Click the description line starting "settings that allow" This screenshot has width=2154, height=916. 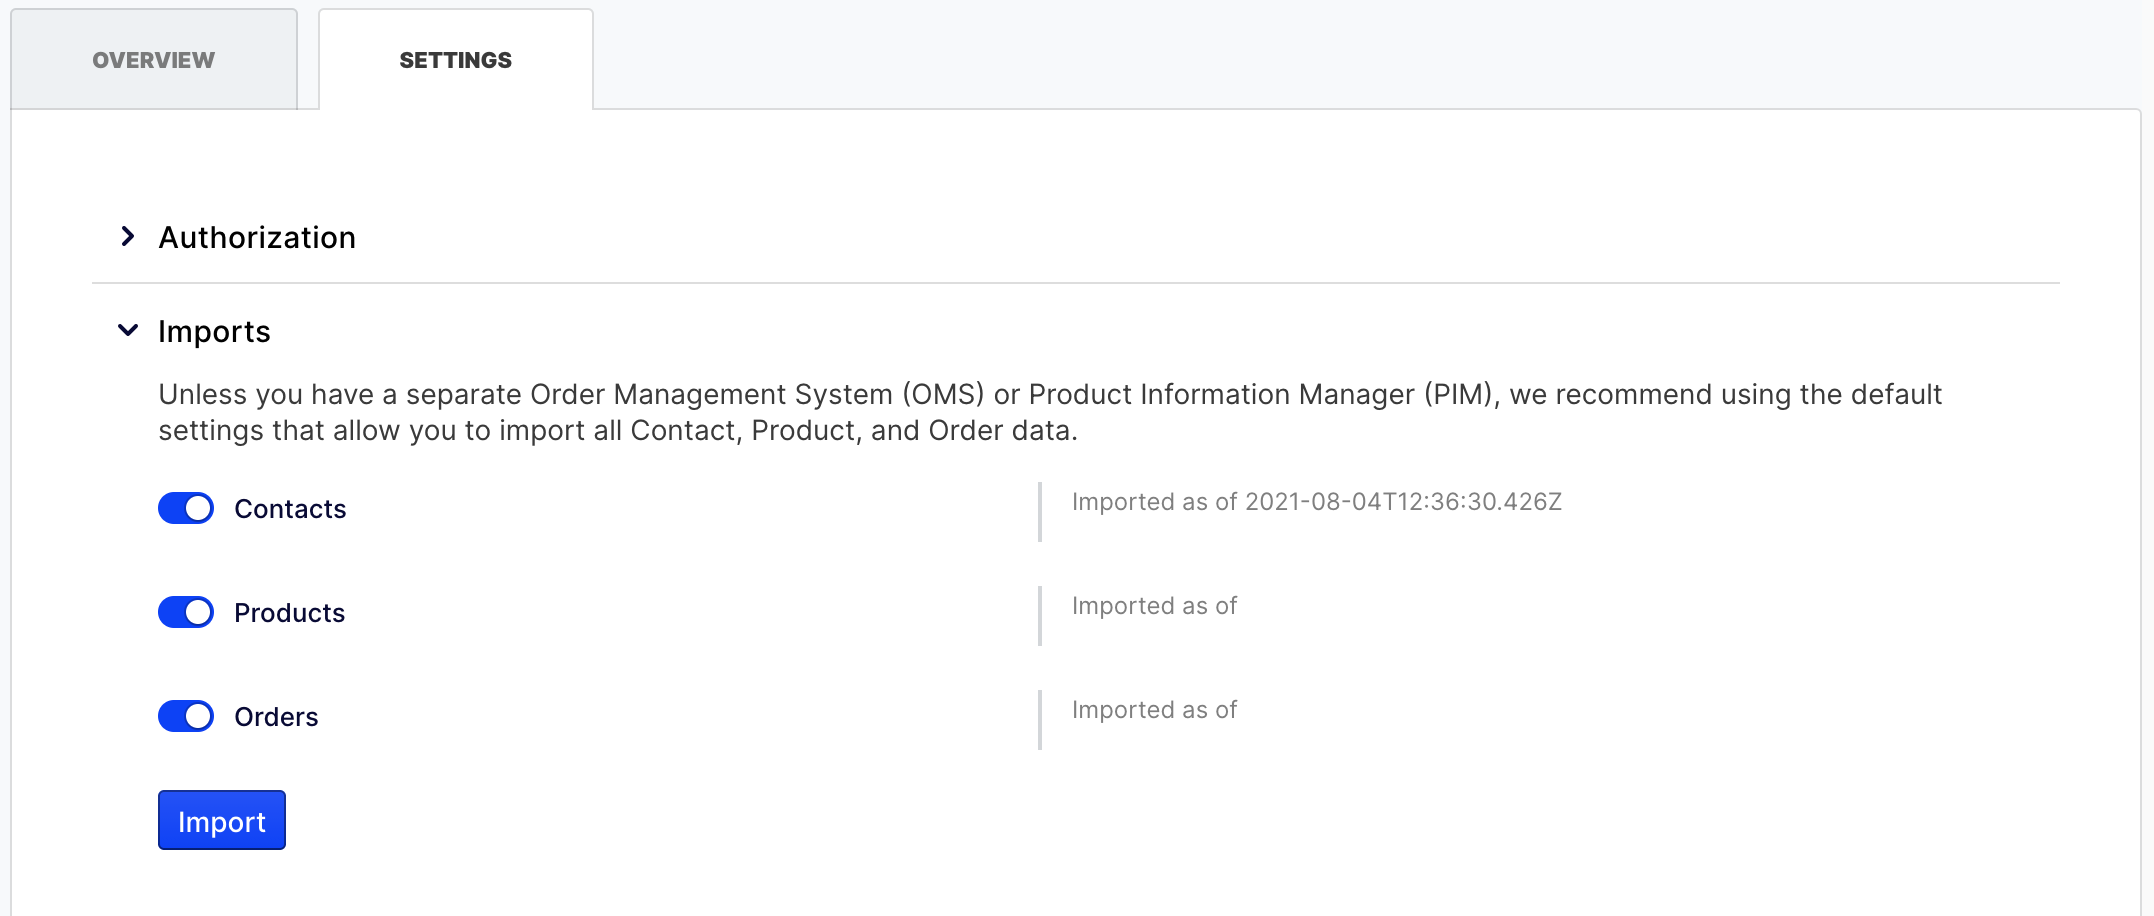(617, 431)
